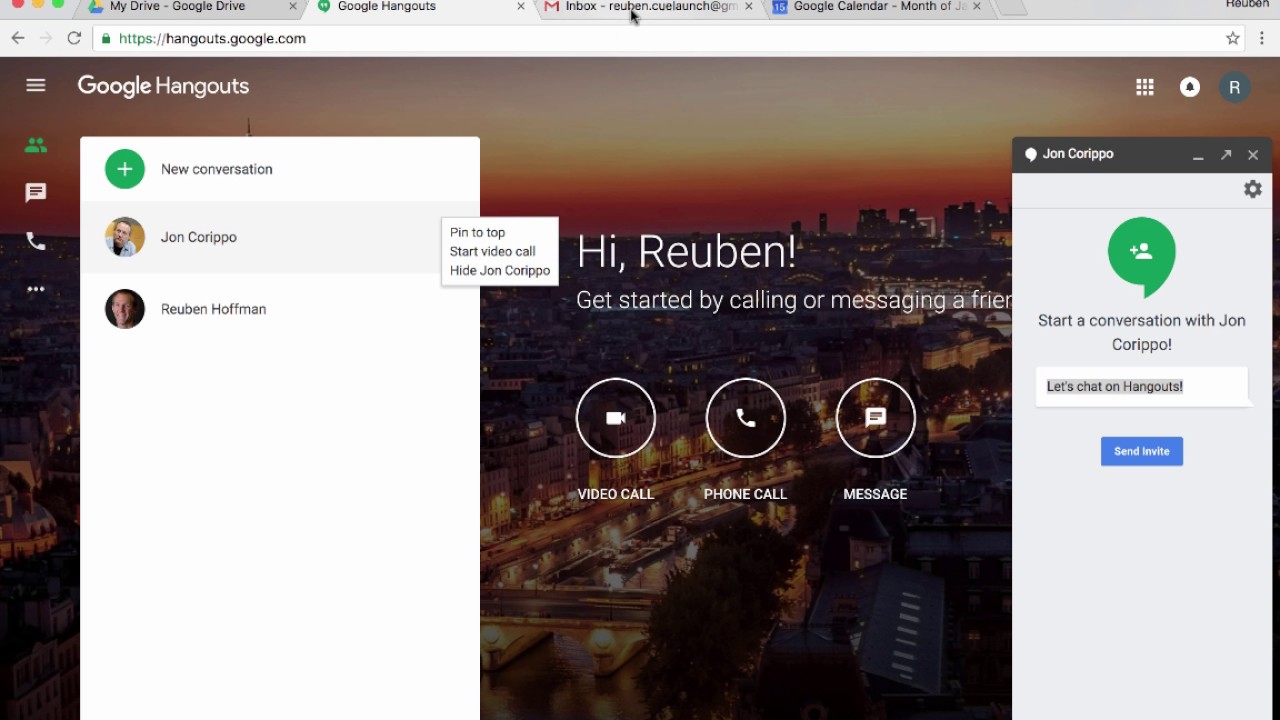1280x720 pixels.
Task: Minimize the Jon Corippo chat panel
Action: click(1198, 156)
